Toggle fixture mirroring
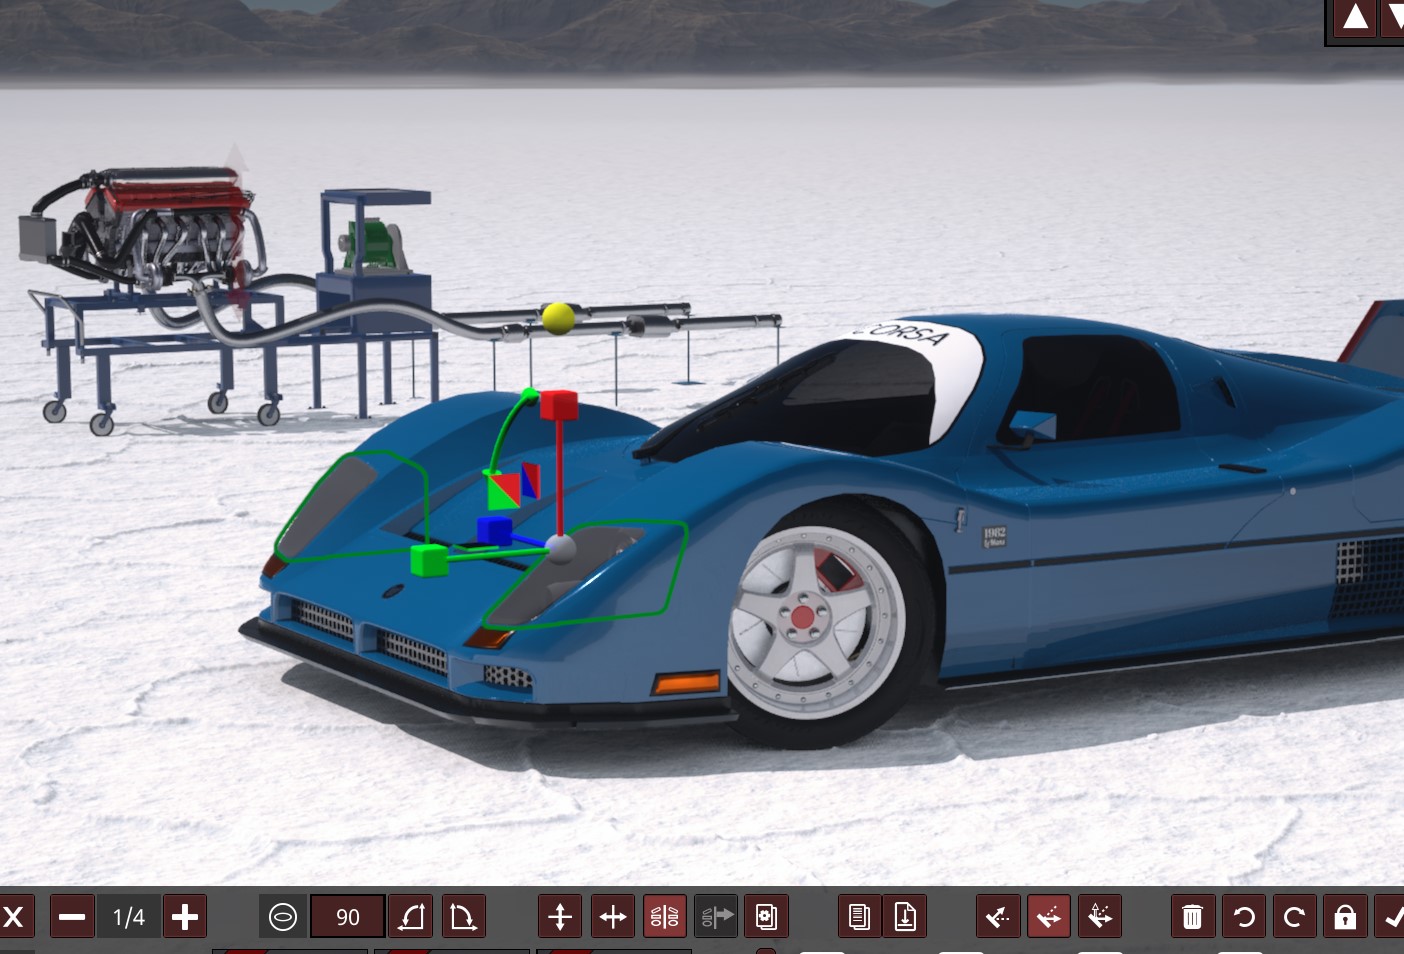Image resolution: width=1404 pixels, height=954 pixels. tap(665, 917)
